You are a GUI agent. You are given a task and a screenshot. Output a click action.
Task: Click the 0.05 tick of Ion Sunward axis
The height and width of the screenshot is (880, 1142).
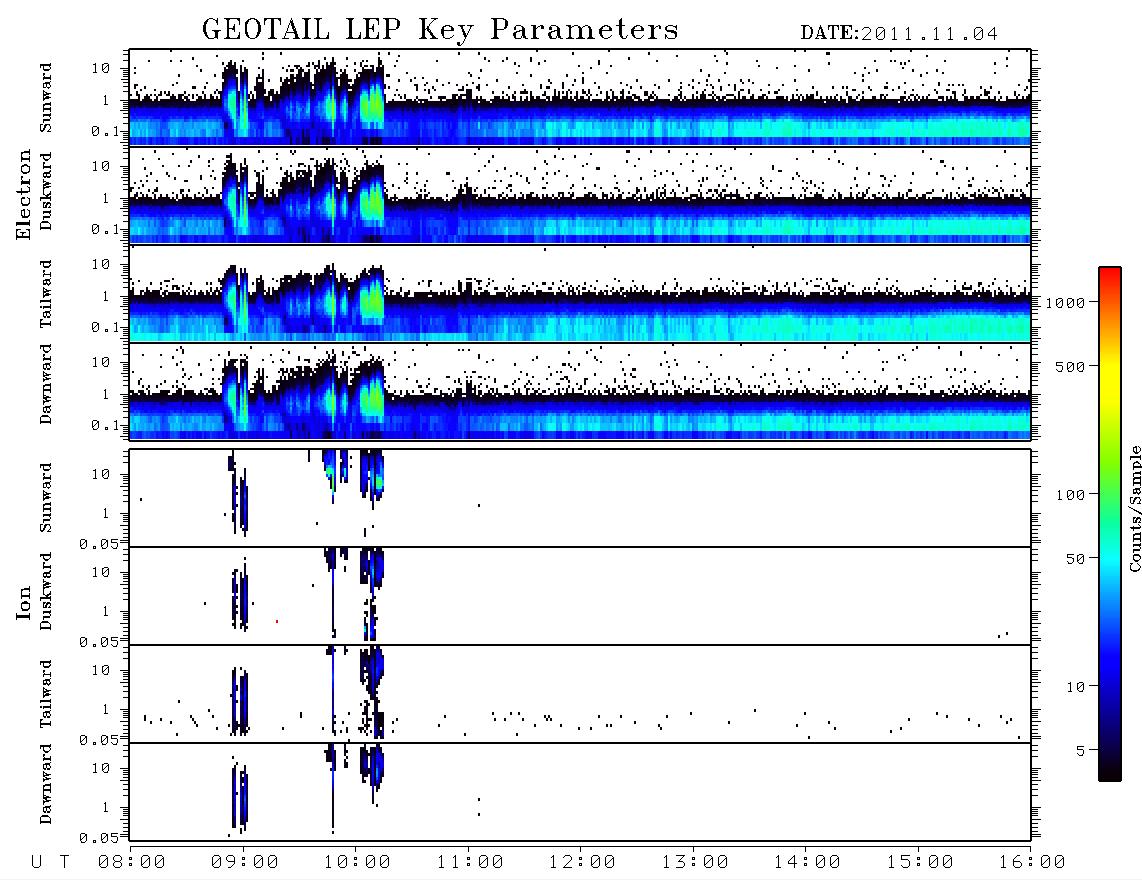[99, 544]
